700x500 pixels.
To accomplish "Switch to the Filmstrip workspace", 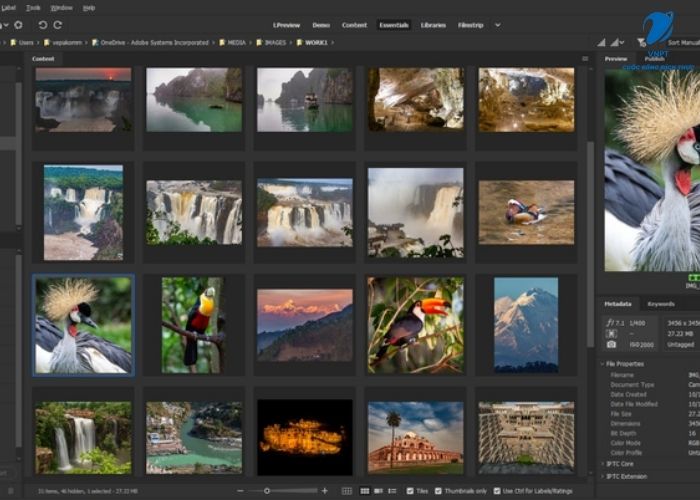I will (x=471, y=25).
